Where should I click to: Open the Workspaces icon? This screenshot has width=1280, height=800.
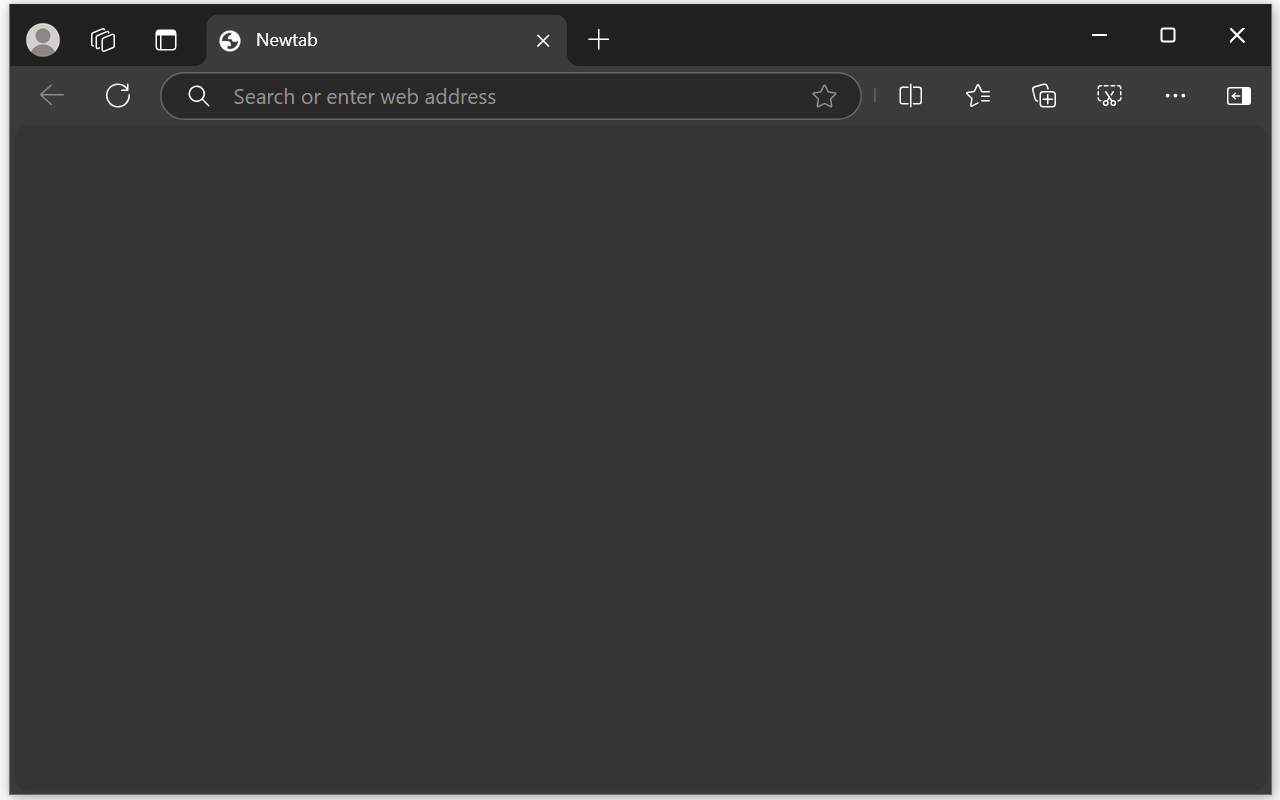[x=103, y=40]
